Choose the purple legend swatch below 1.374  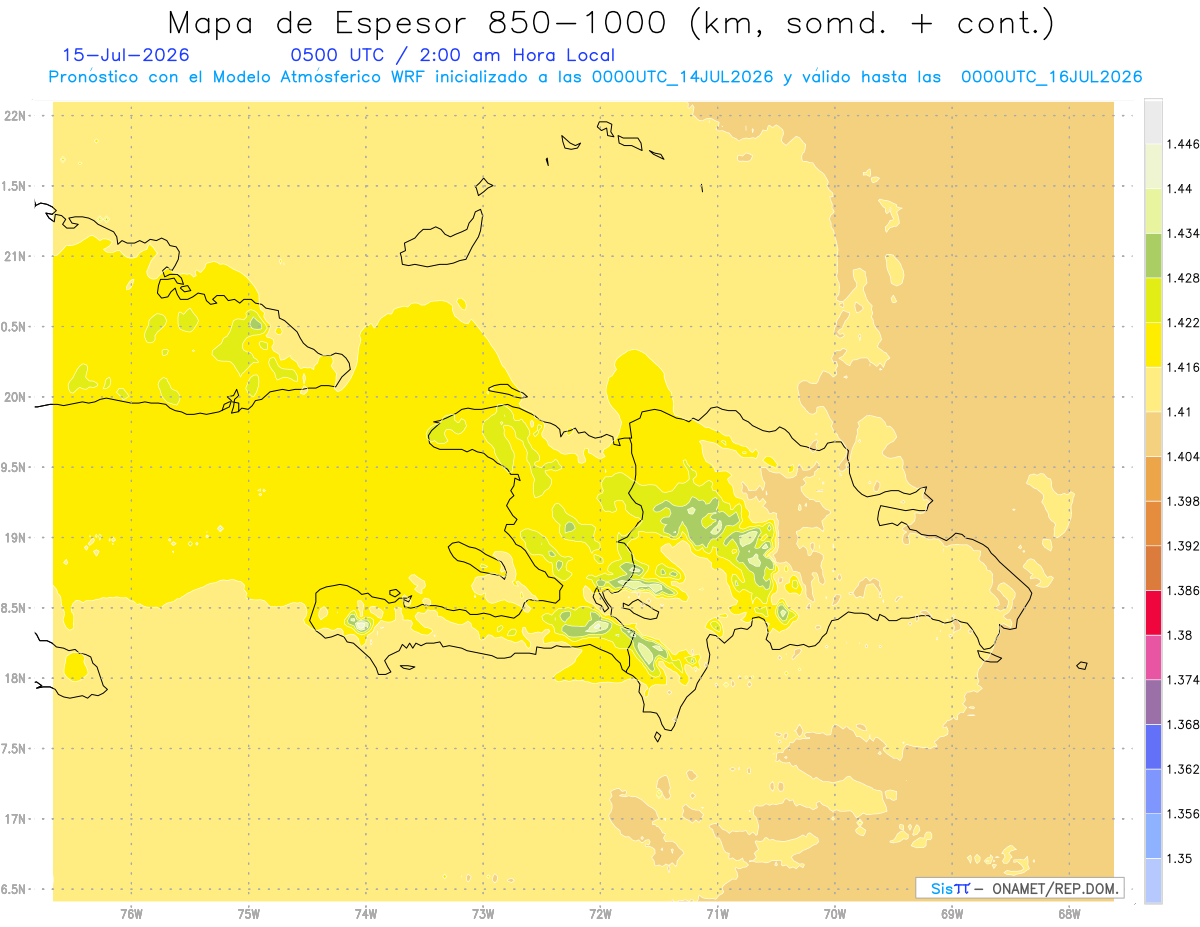[1153, 702]
